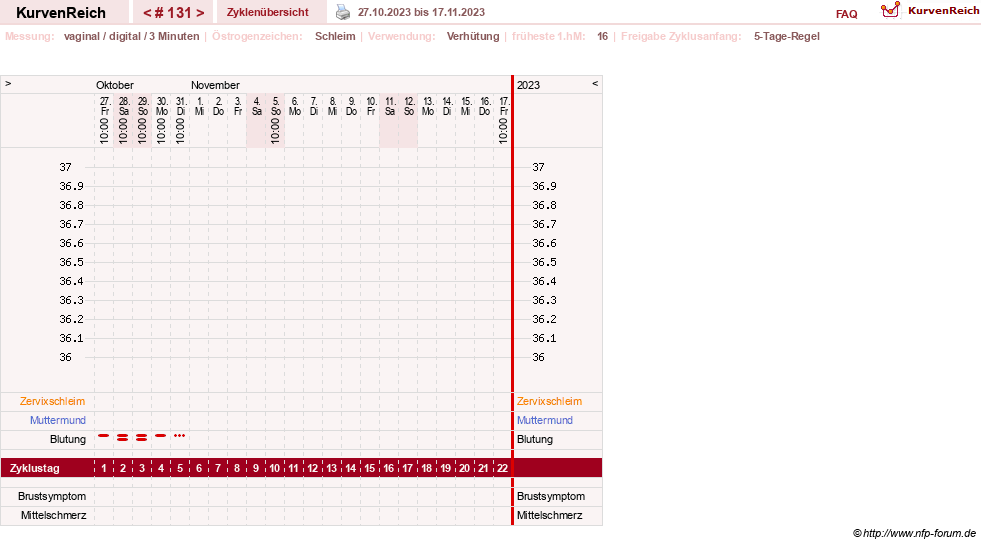
Task: Select date column 4. Sa
Action: click(257, 106)
